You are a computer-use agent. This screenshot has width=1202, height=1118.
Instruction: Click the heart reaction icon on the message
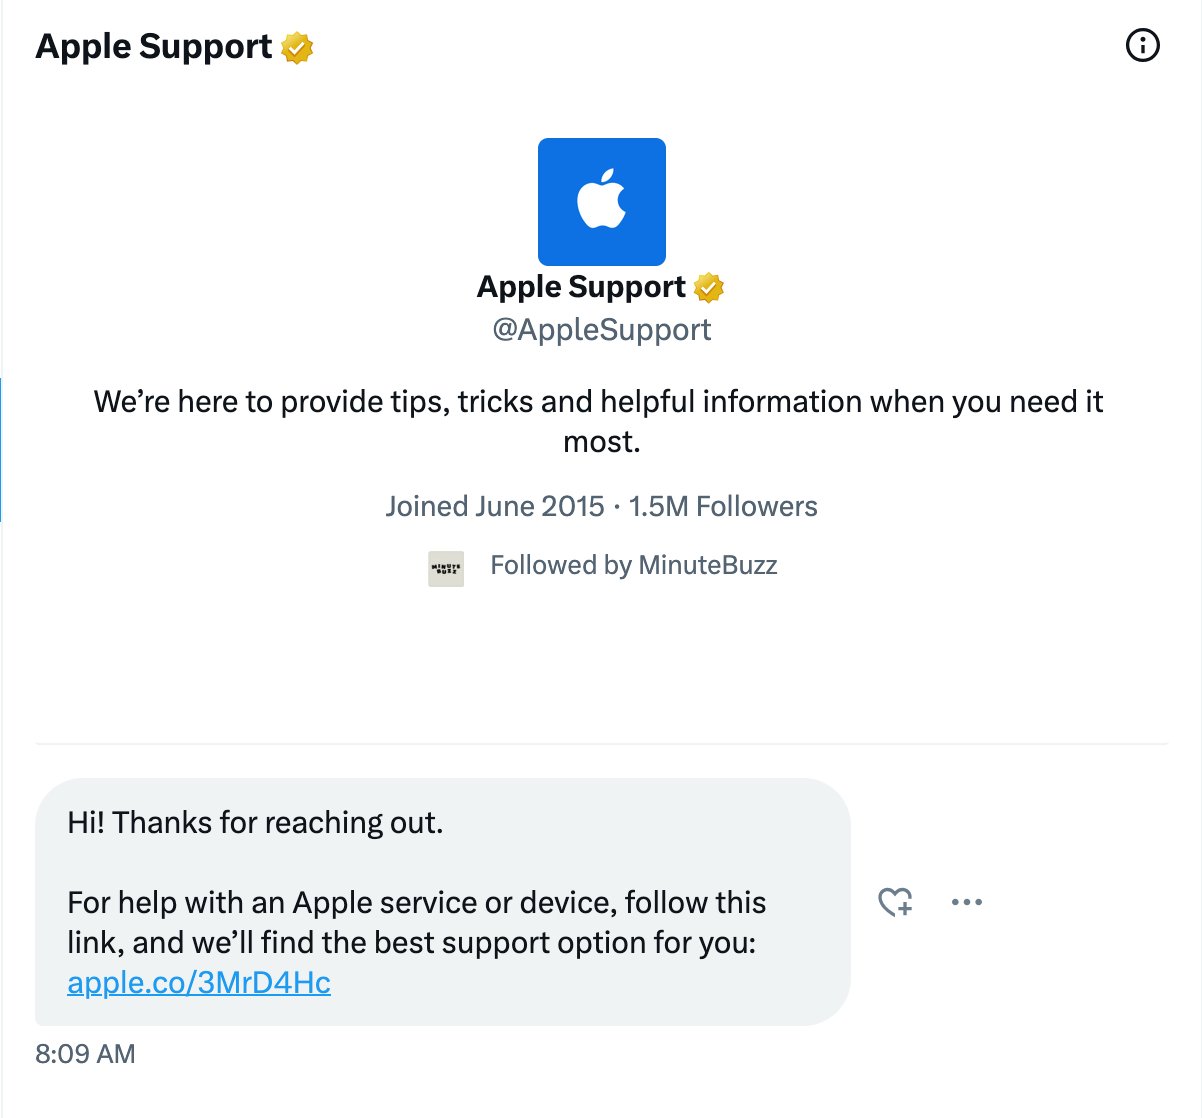[x=895, y=902]
